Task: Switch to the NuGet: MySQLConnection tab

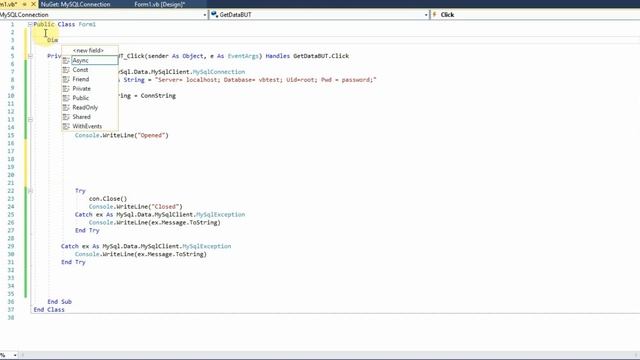Action: point(76,4)
